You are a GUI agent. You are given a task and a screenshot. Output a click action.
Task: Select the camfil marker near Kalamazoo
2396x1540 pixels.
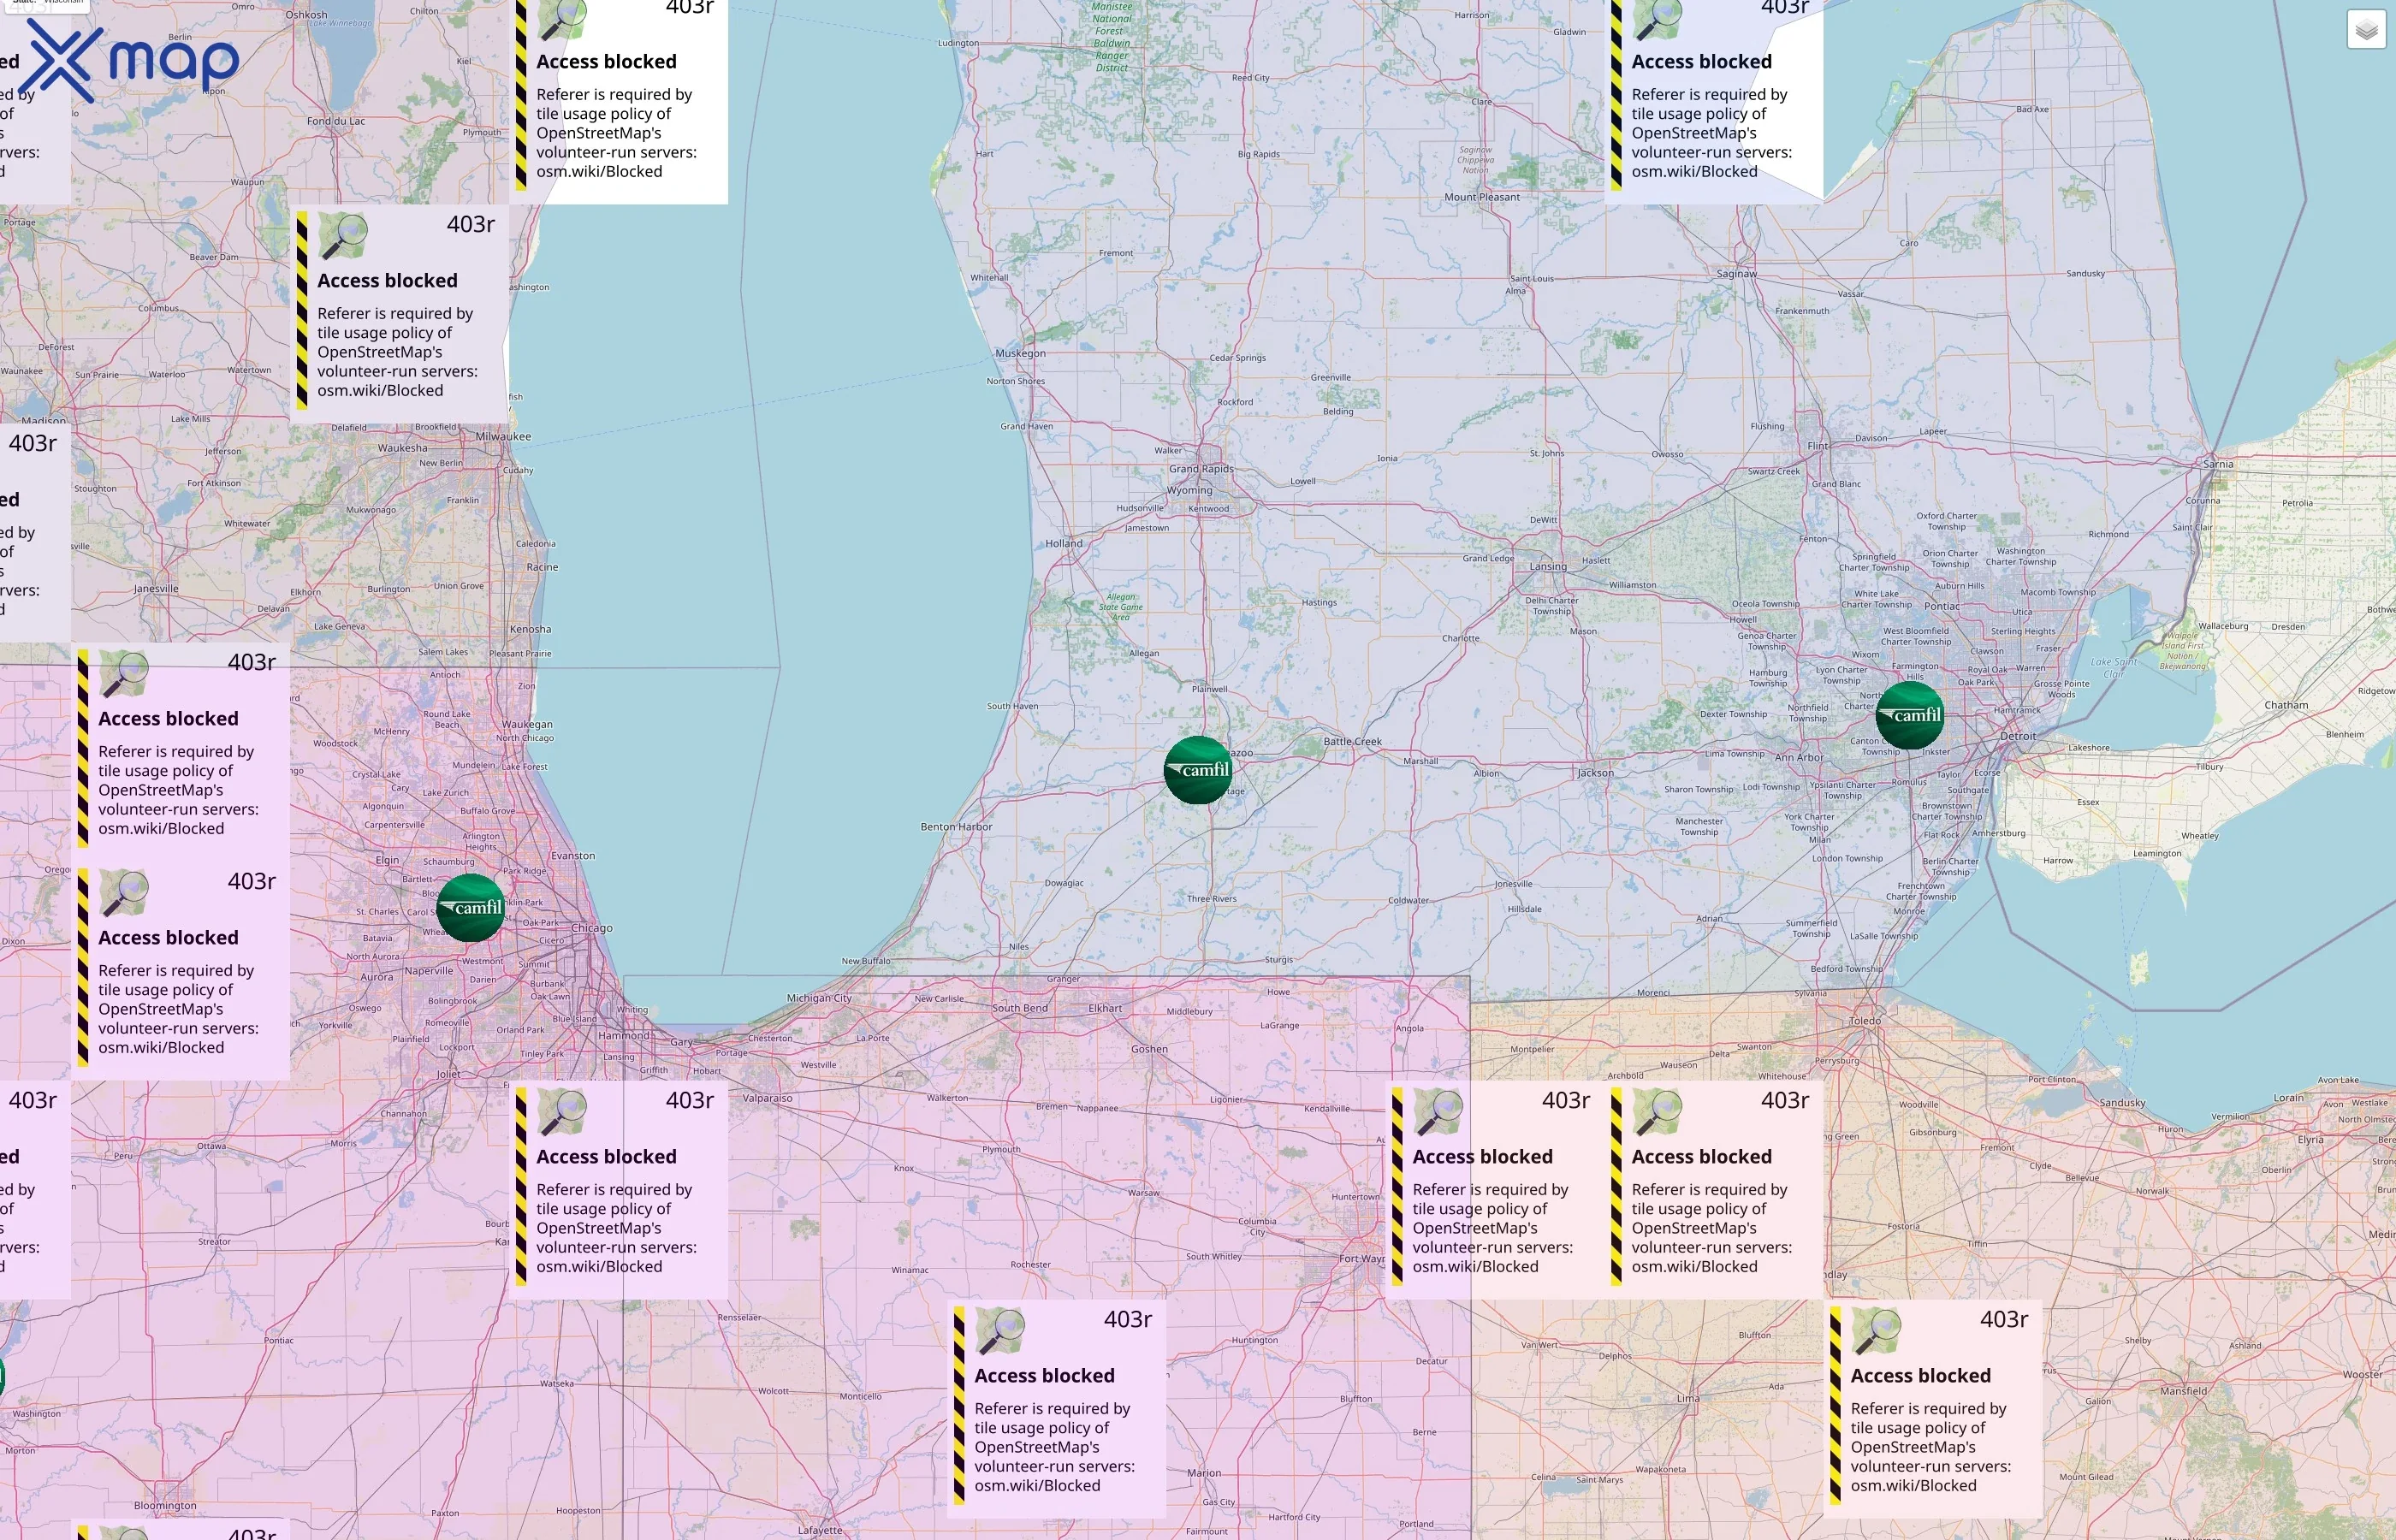(x=1198, y=770)
